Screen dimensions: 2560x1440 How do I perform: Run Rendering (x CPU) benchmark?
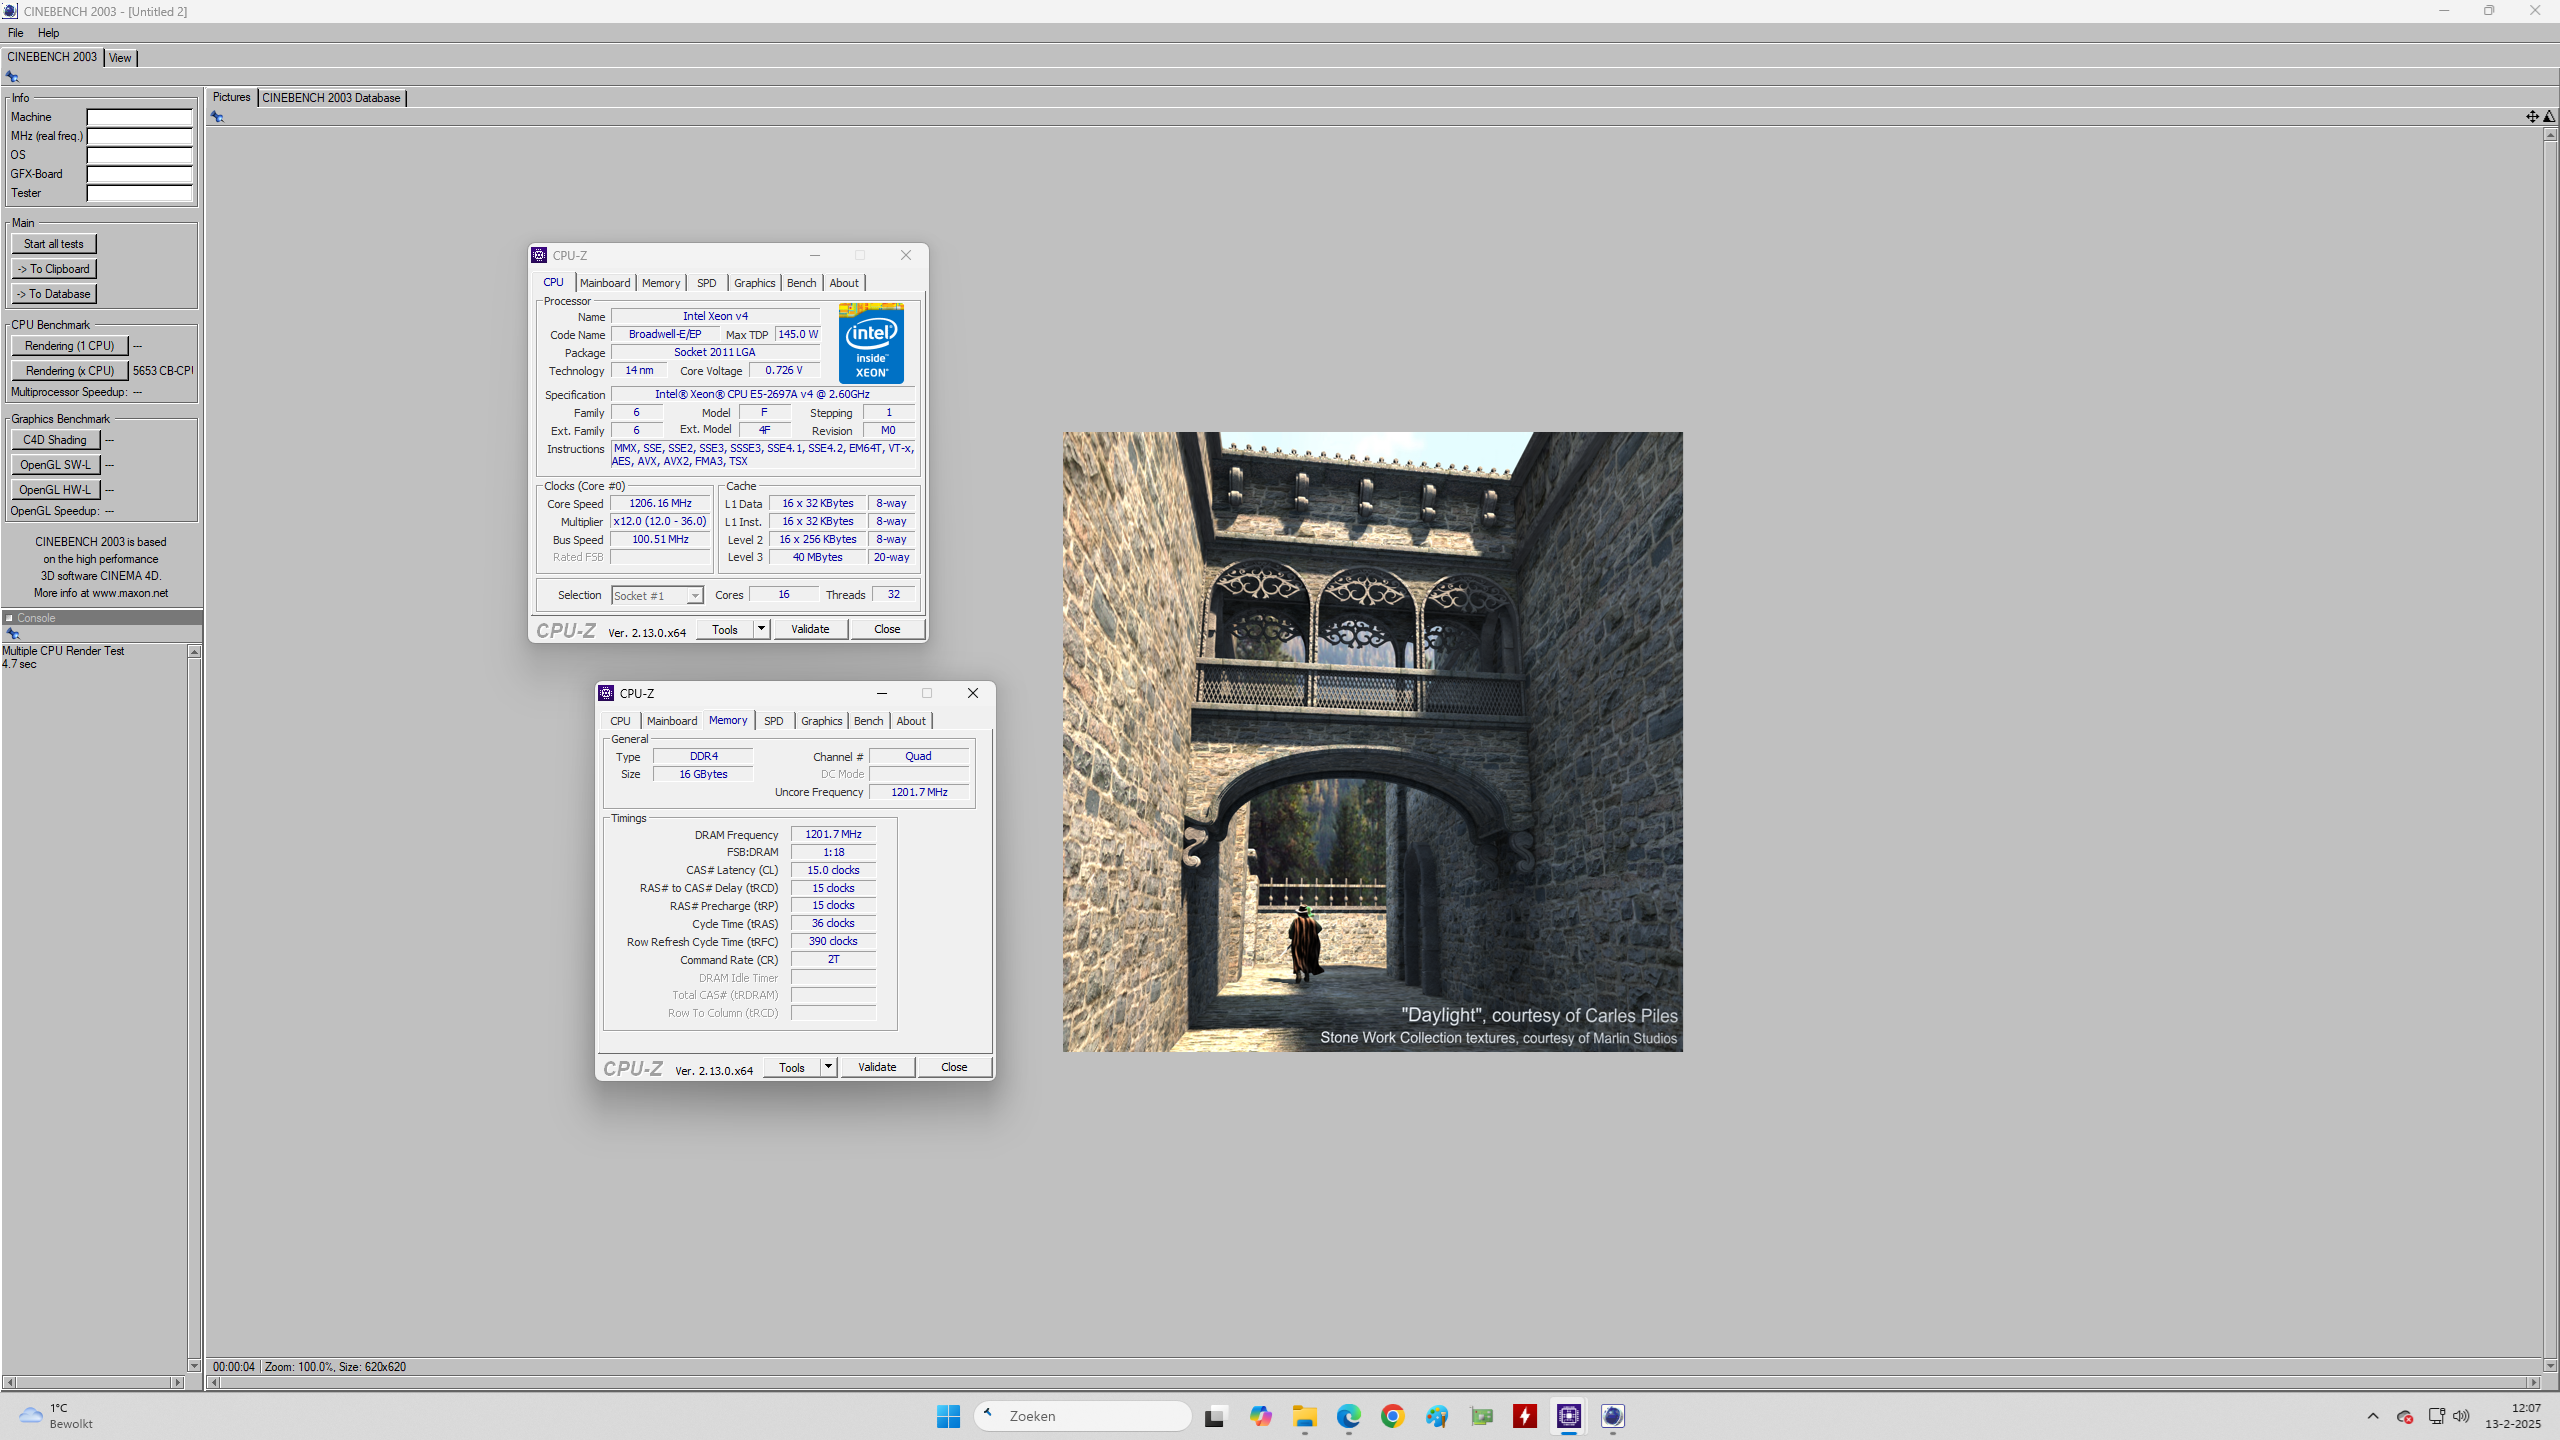coord(70,371)
